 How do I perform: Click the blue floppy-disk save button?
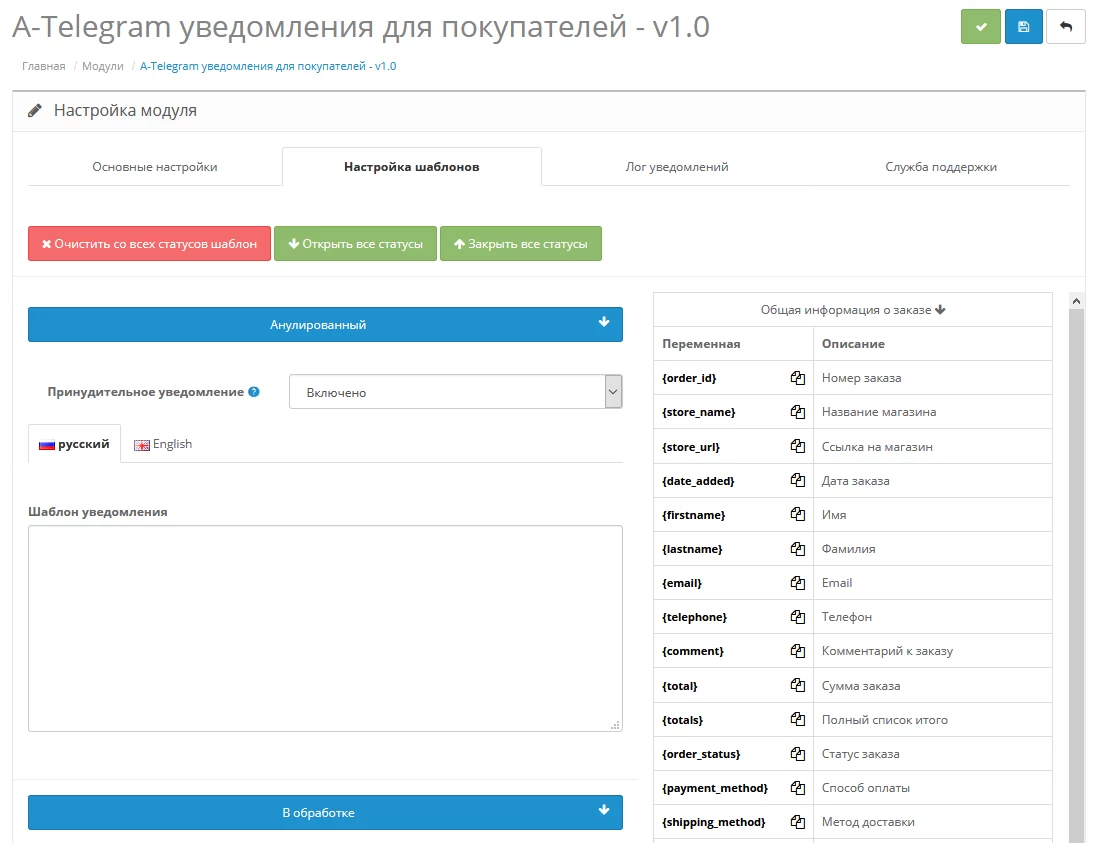point(1024,27)
